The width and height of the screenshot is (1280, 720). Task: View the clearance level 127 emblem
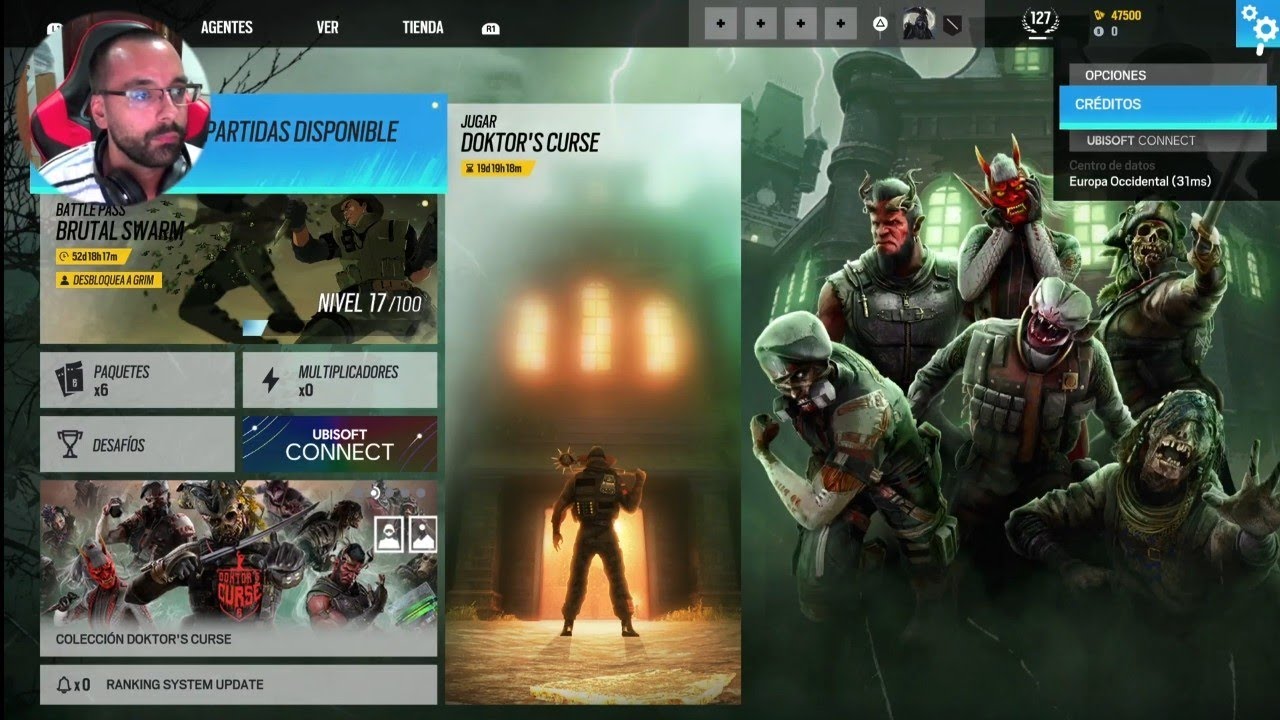click(1042, 22)
